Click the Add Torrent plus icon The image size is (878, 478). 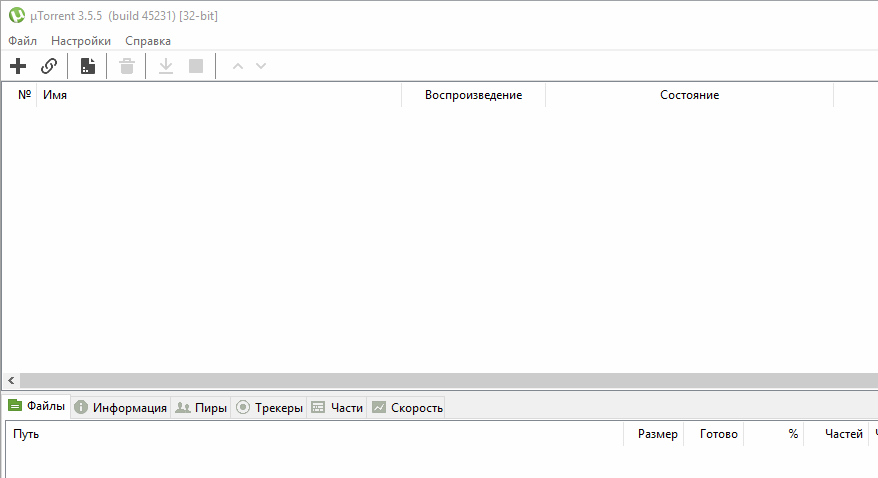click(x=18, y=66)
